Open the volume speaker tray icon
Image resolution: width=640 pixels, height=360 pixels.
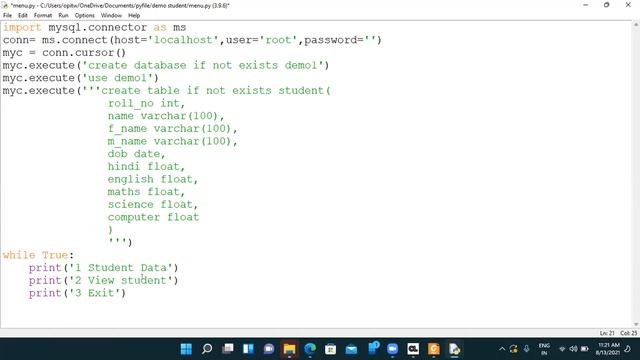tap(573, 349)
